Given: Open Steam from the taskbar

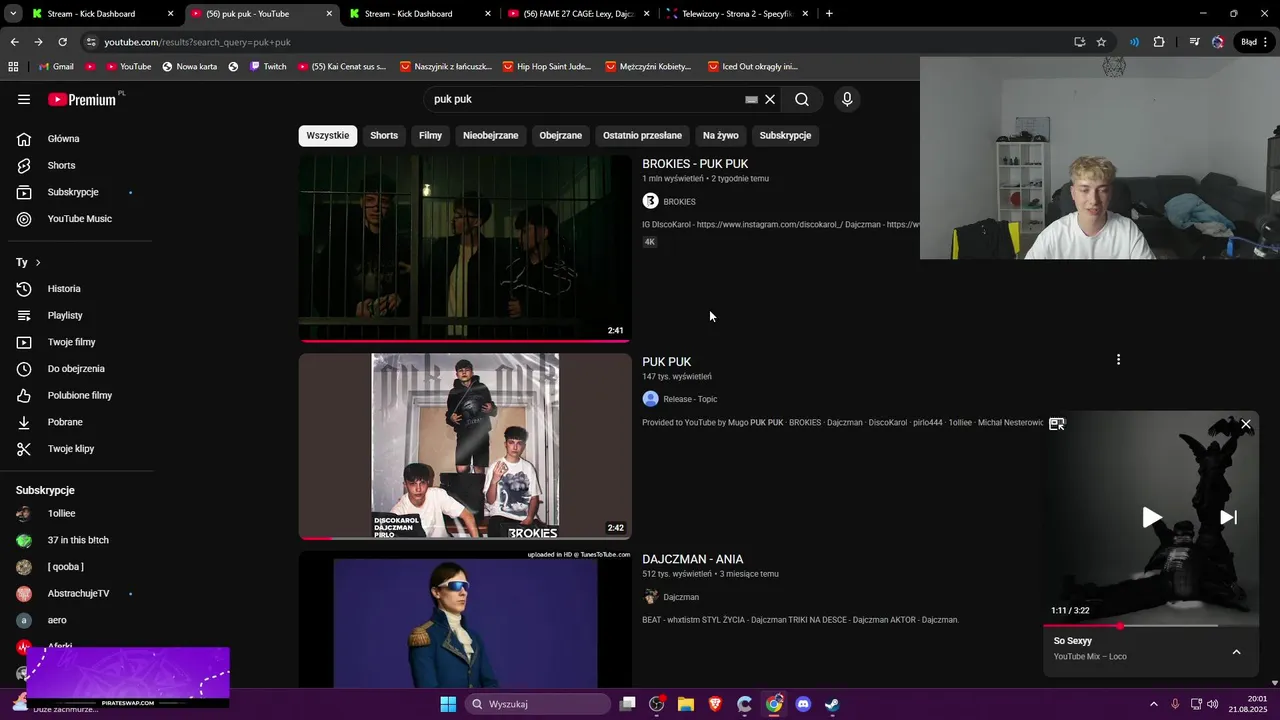Looking at the screenshot, I should pos(832,704).
